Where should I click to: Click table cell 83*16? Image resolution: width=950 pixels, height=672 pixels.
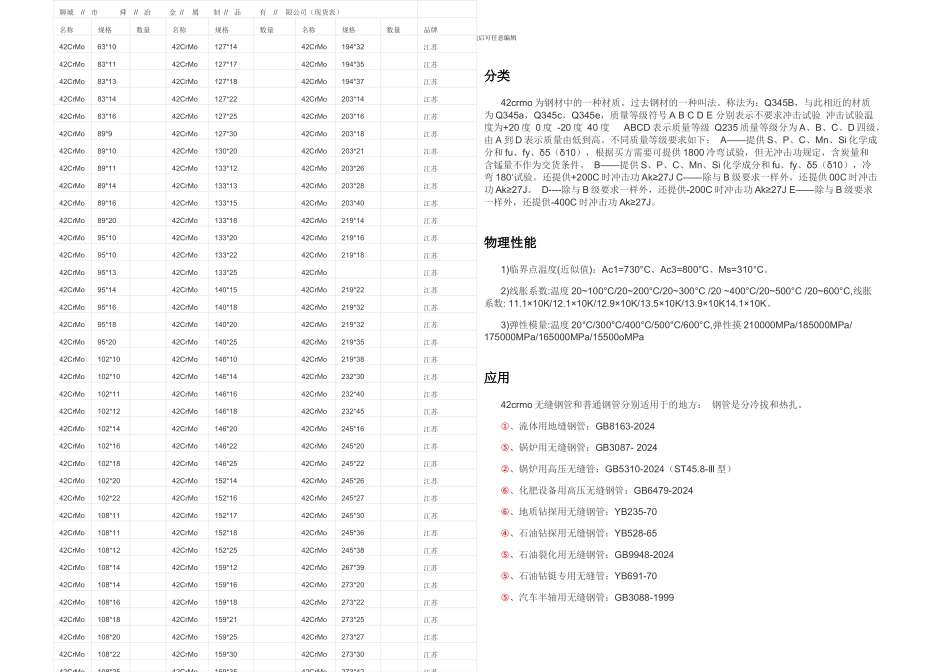coord(107,116)
